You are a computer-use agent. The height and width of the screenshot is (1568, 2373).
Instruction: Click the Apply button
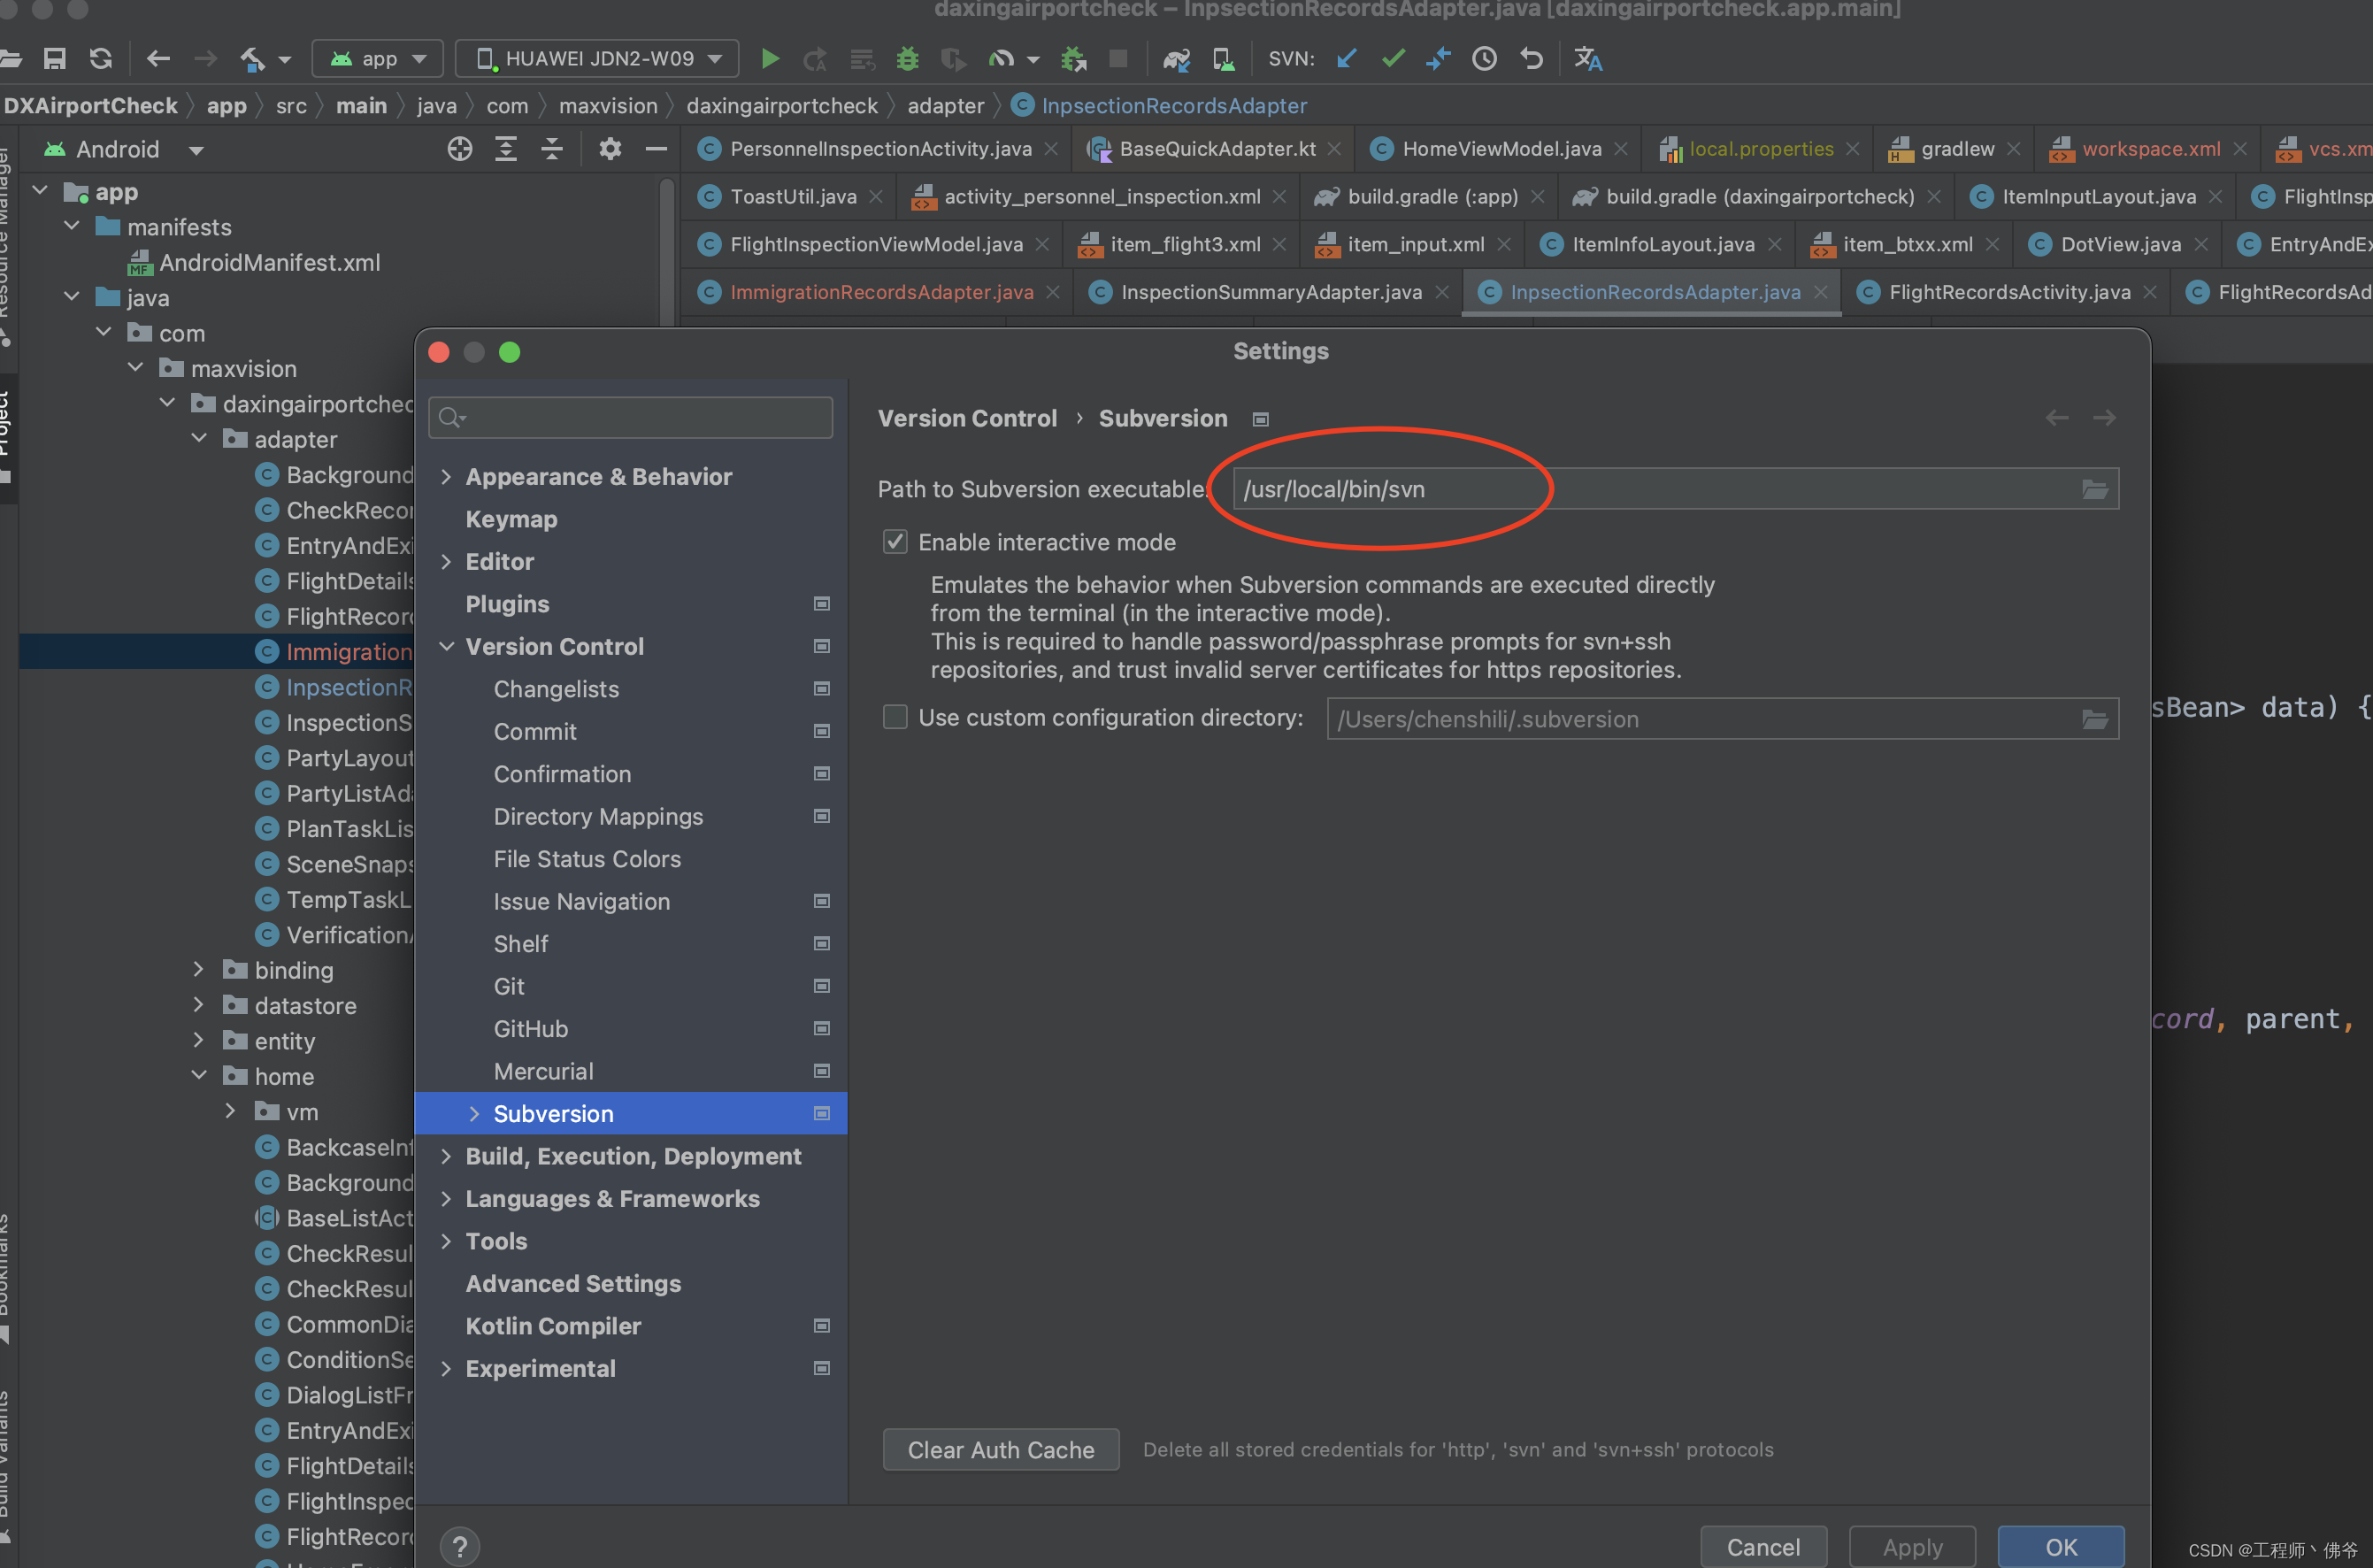point(1912,1547)
